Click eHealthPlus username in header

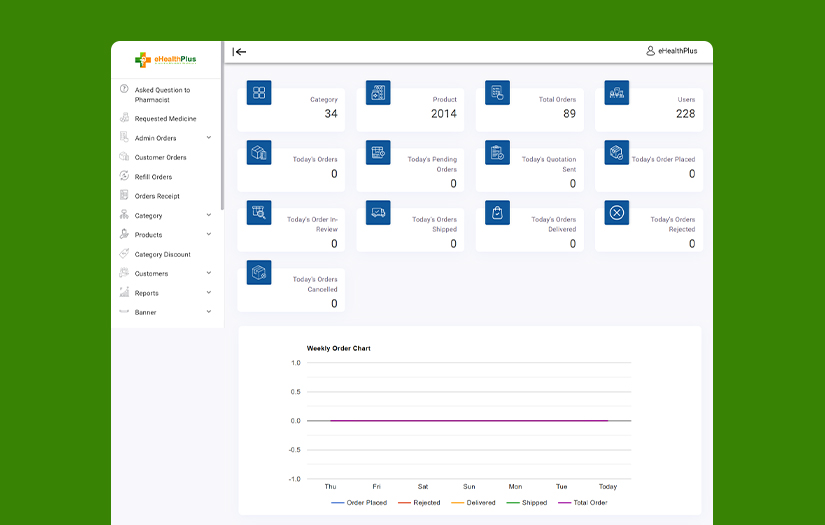tap(678, 51)
